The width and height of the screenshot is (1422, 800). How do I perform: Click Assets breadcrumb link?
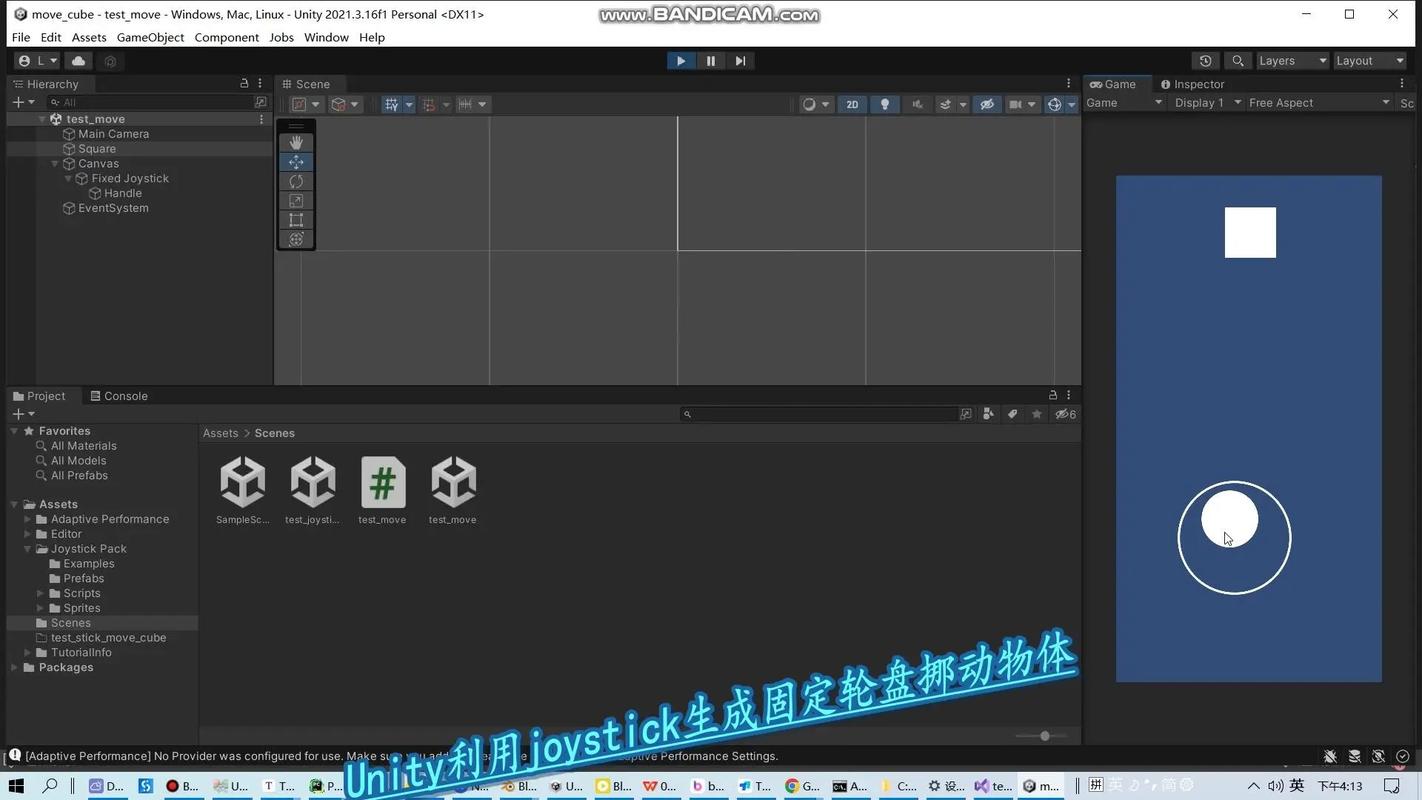220,433
